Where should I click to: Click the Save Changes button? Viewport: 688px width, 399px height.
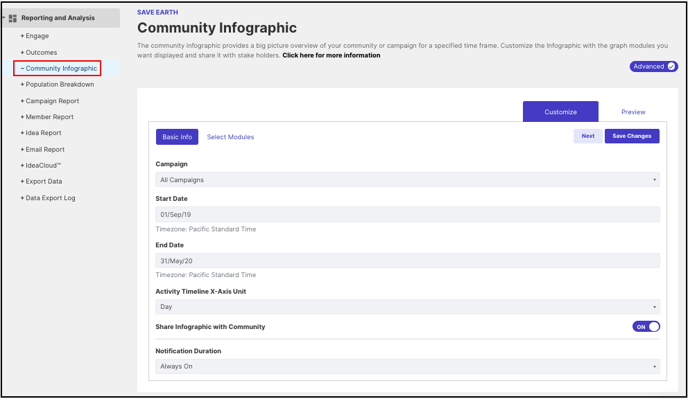coord(632,136)
